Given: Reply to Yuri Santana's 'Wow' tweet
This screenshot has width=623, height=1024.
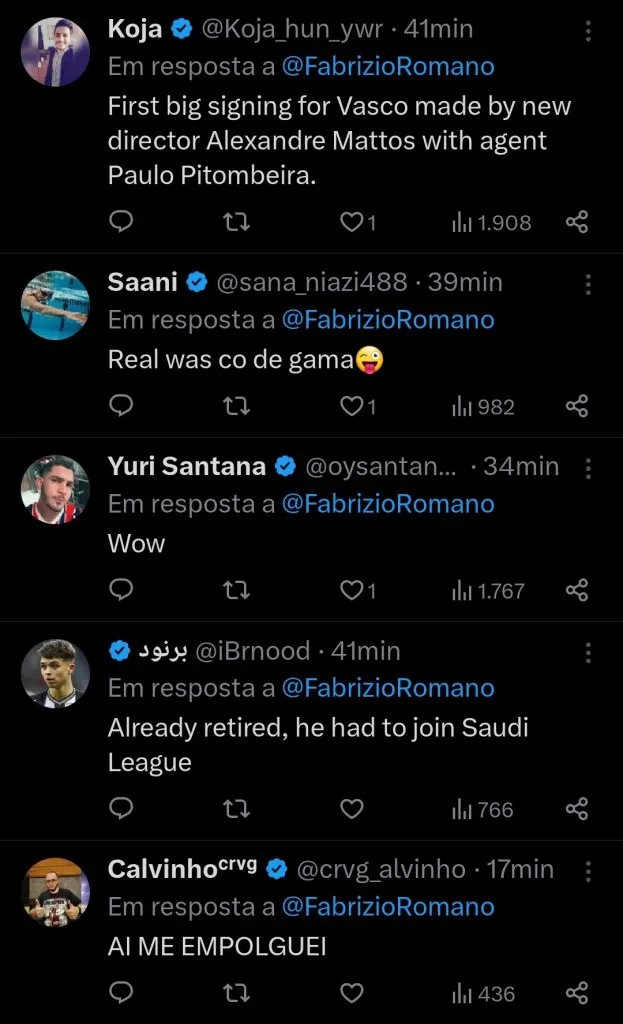Looking at the screenshot, I should click(121, 590).
